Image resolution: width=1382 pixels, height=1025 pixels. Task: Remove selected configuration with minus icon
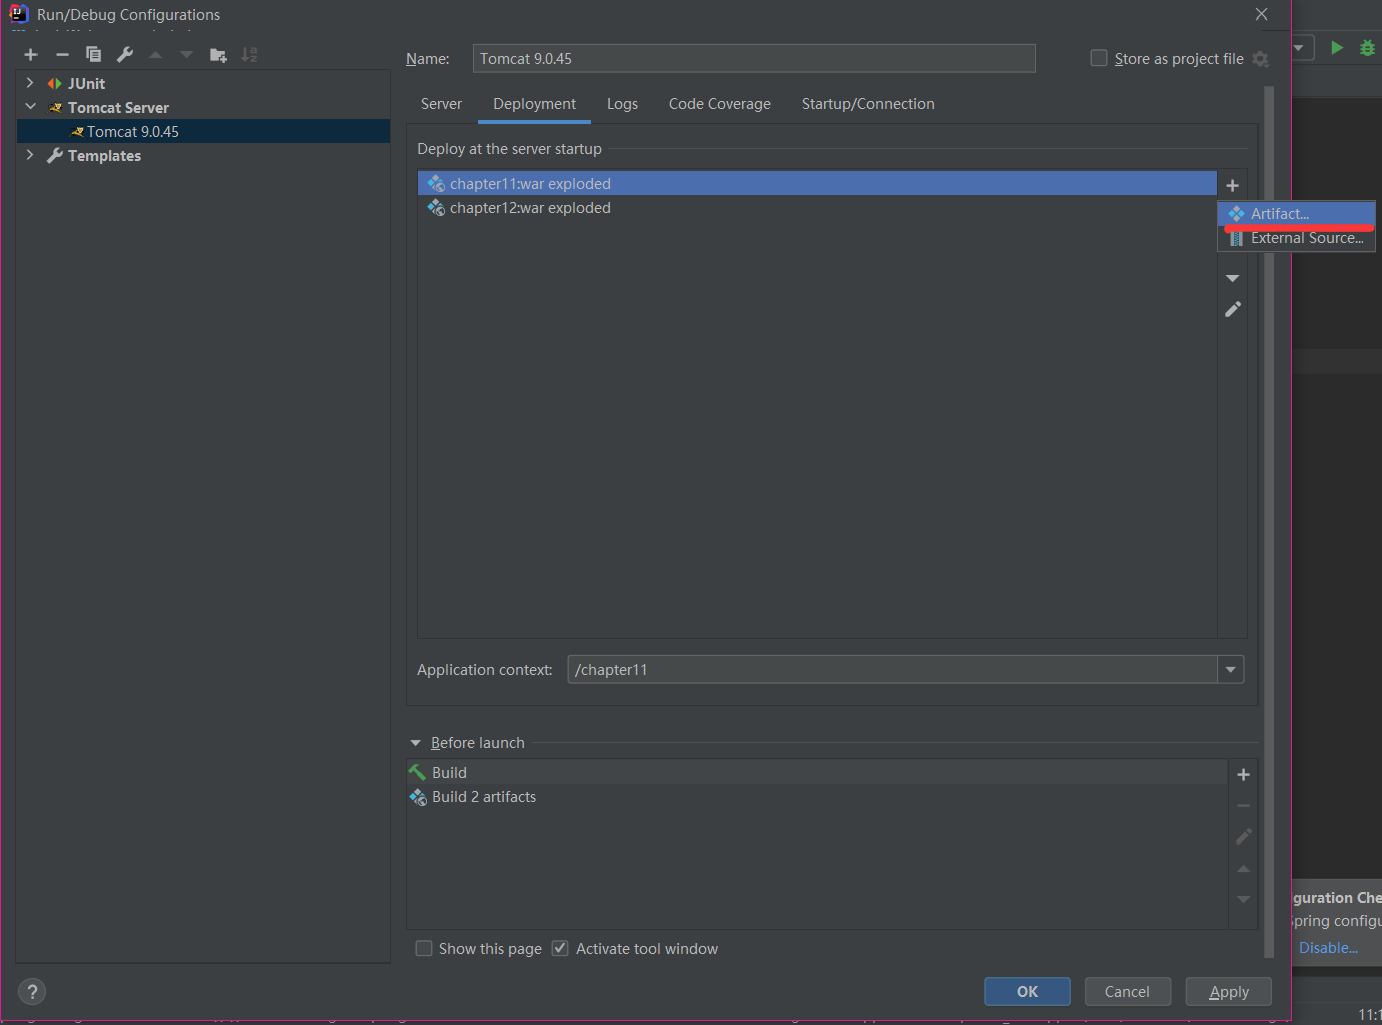click(x=62, y=55)
